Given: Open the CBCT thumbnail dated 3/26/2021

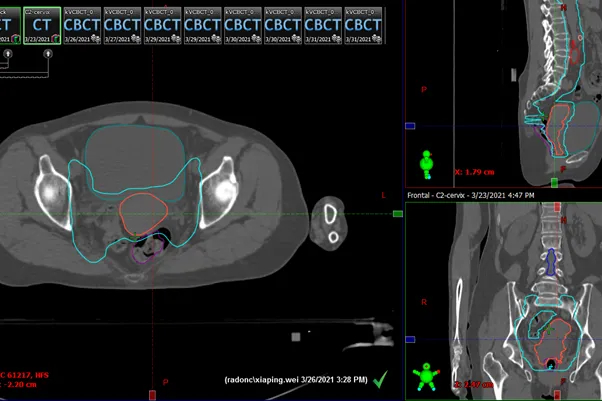Looking at the screenshot, I should [82, 25].
